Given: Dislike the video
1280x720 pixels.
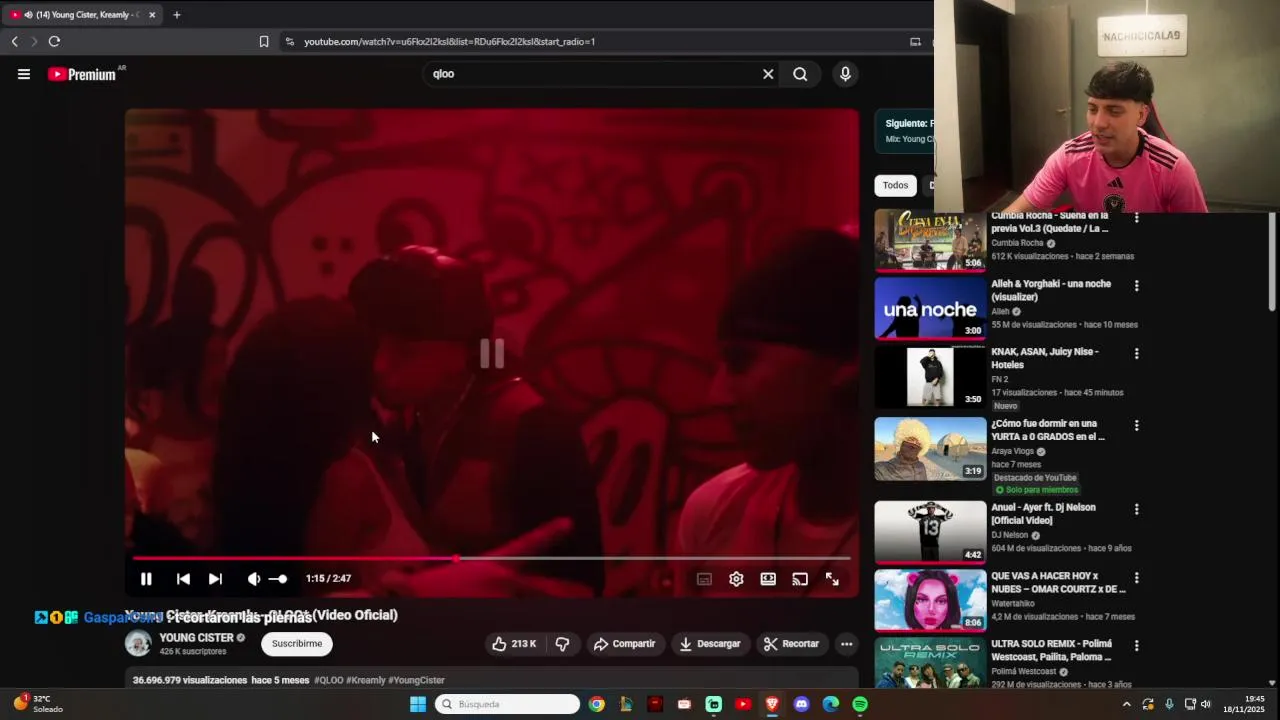Looking at the screenshot, I should click(x=562, y=644).
